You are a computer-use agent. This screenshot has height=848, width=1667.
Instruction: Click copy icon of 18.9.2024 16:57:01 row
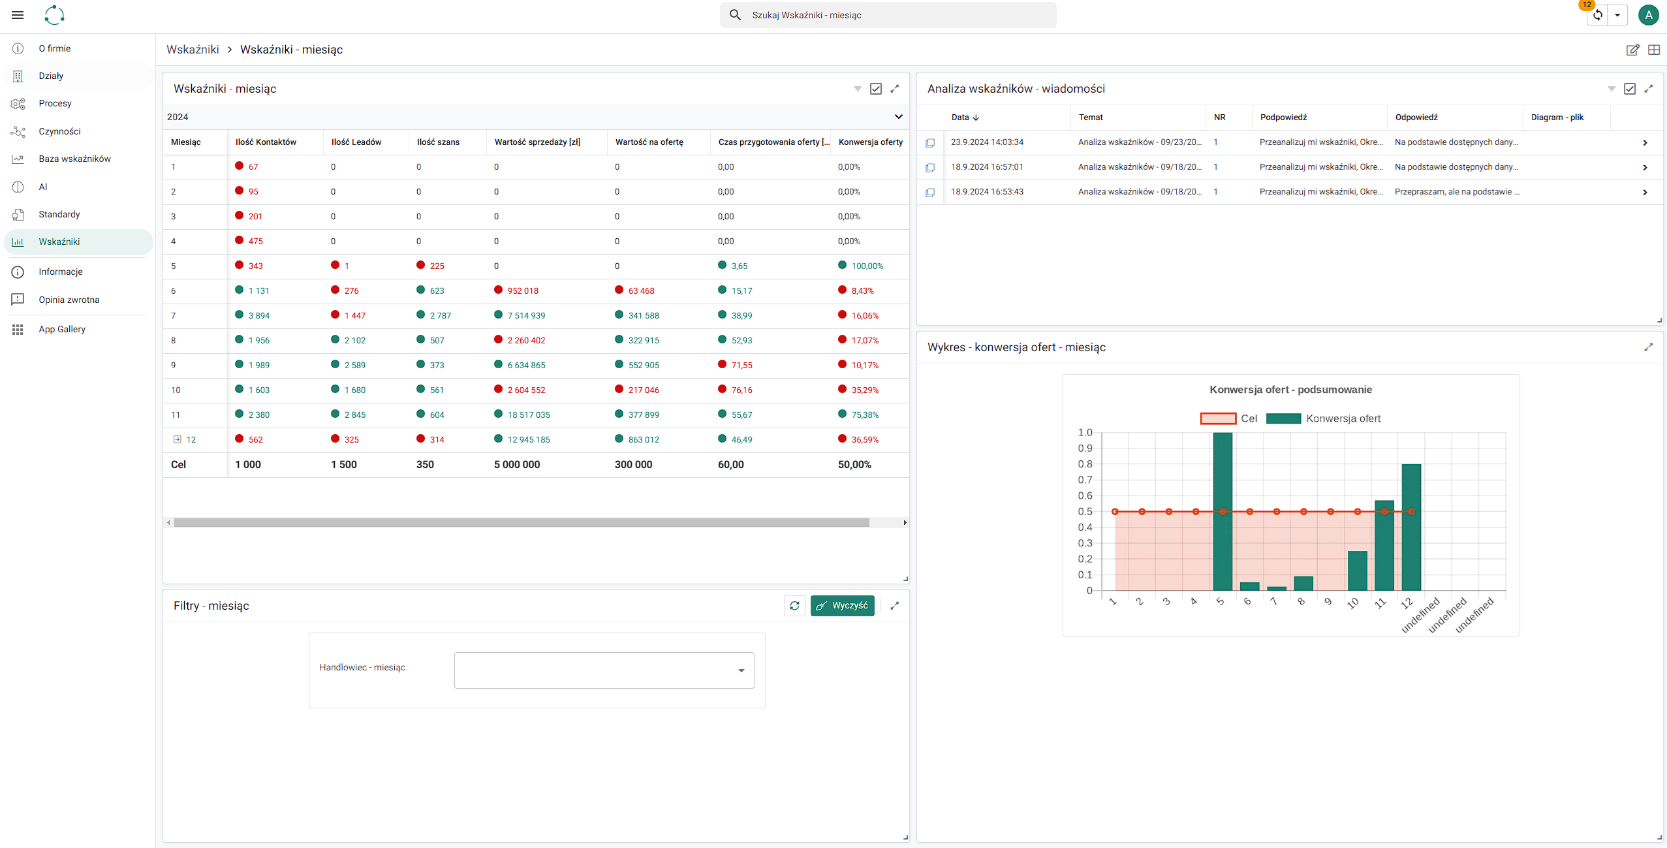tap(930, 168)
